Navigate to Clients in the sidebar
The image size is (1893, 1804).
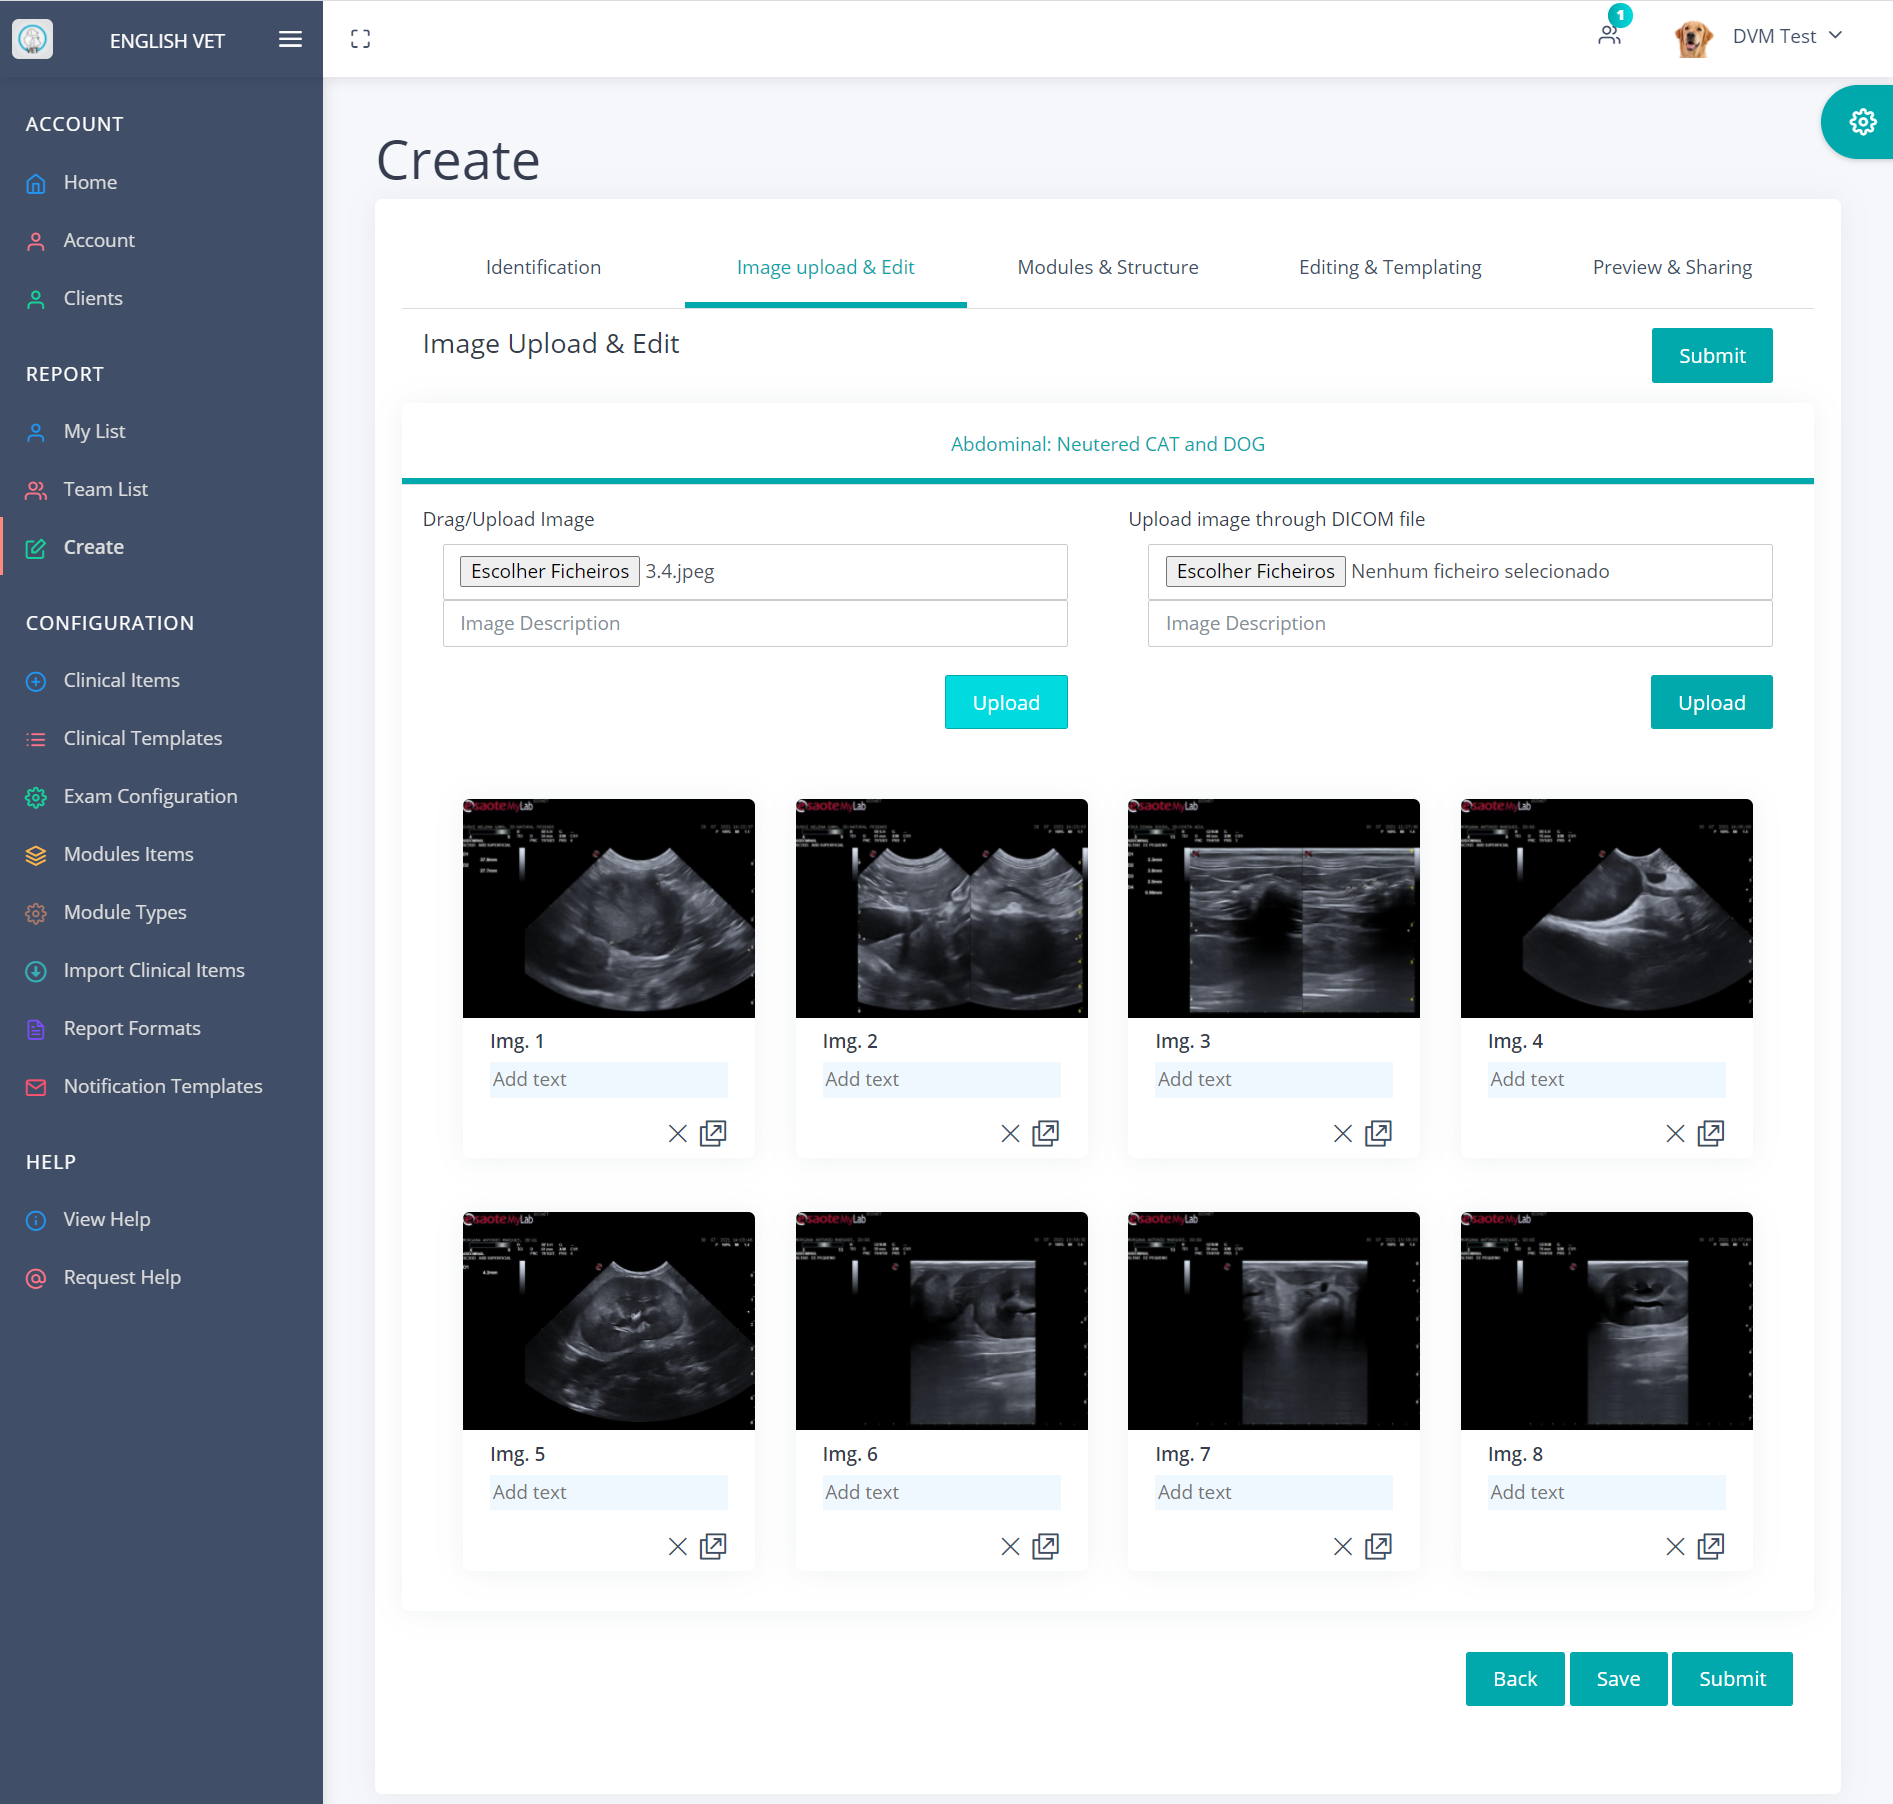point(93,298)
